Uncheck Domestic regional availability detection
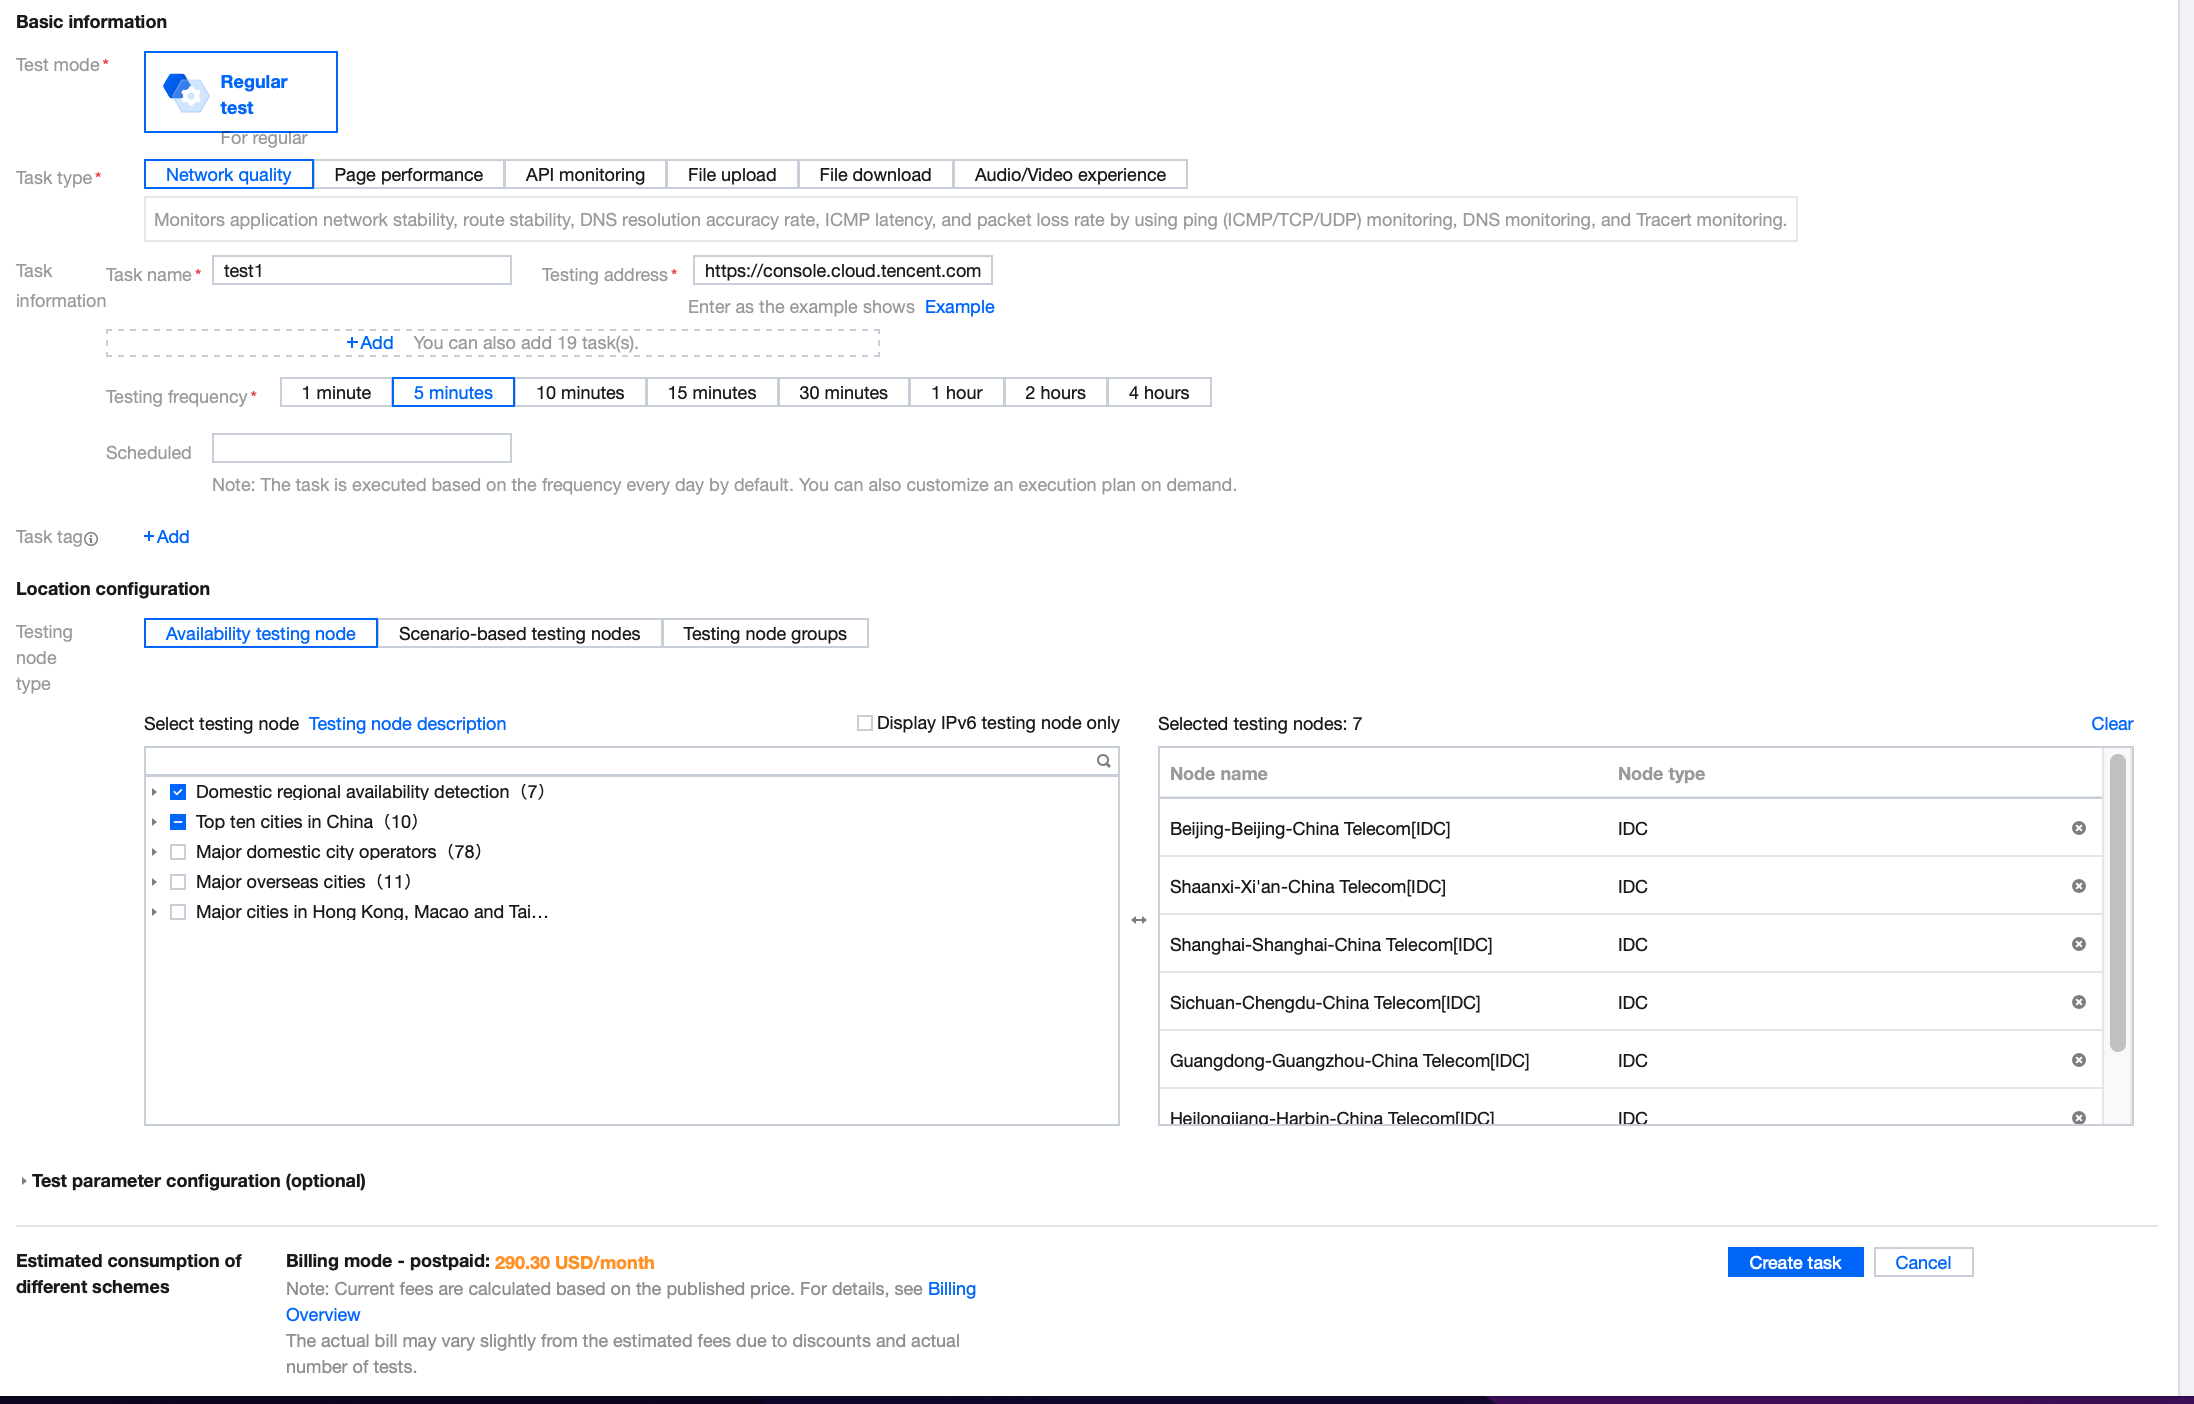 178,792
